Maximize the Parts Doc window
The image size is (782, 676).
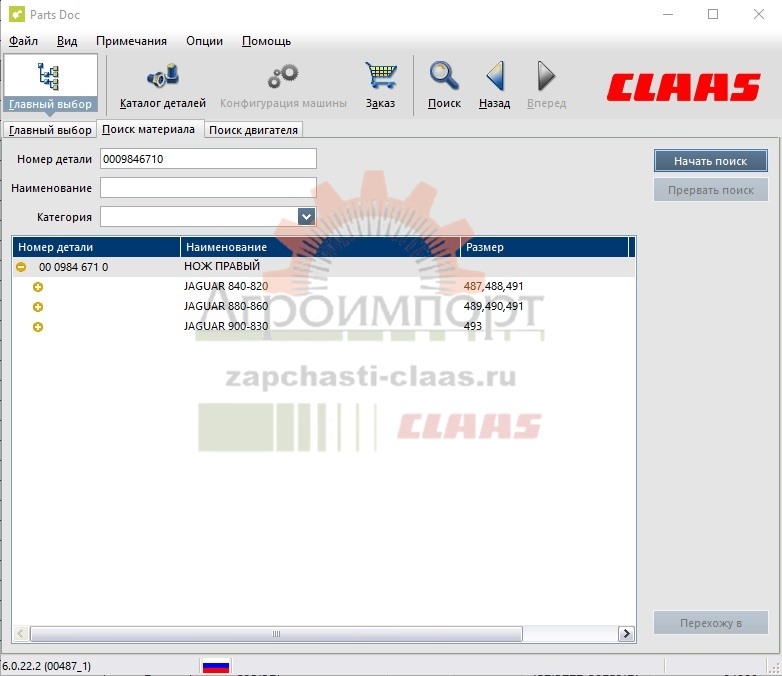tap(713, 14)
